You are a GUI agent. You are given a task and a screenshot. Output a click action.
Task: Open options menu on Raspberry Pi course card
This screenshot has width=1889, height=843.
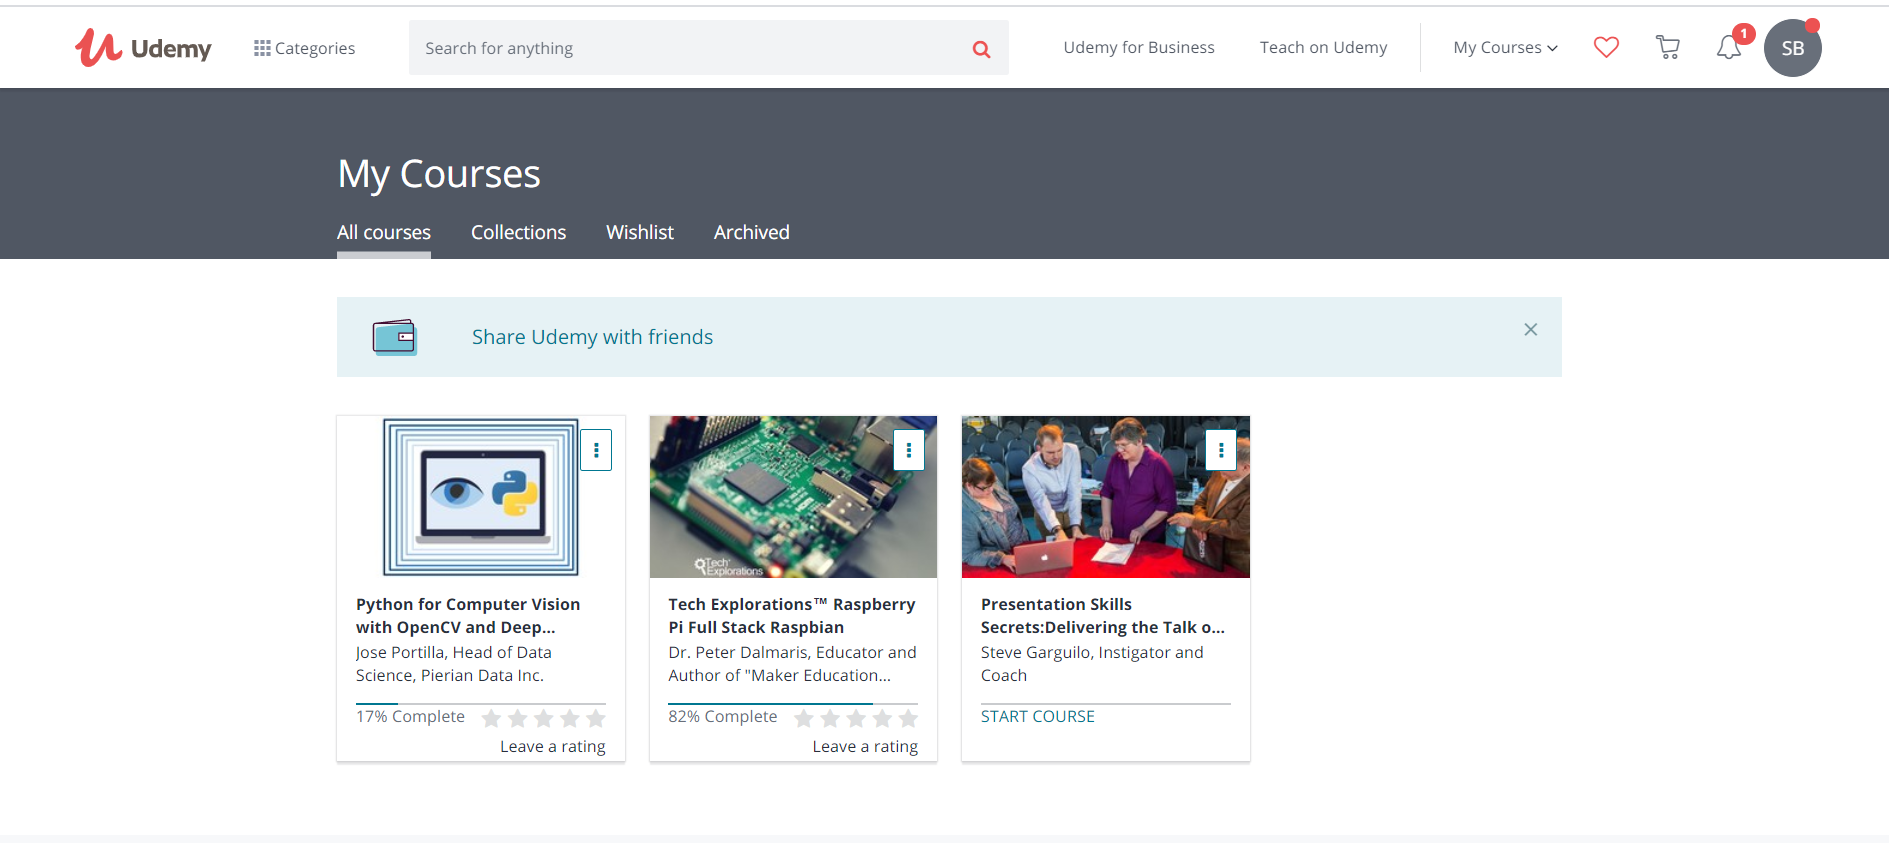tap(908, 450)
